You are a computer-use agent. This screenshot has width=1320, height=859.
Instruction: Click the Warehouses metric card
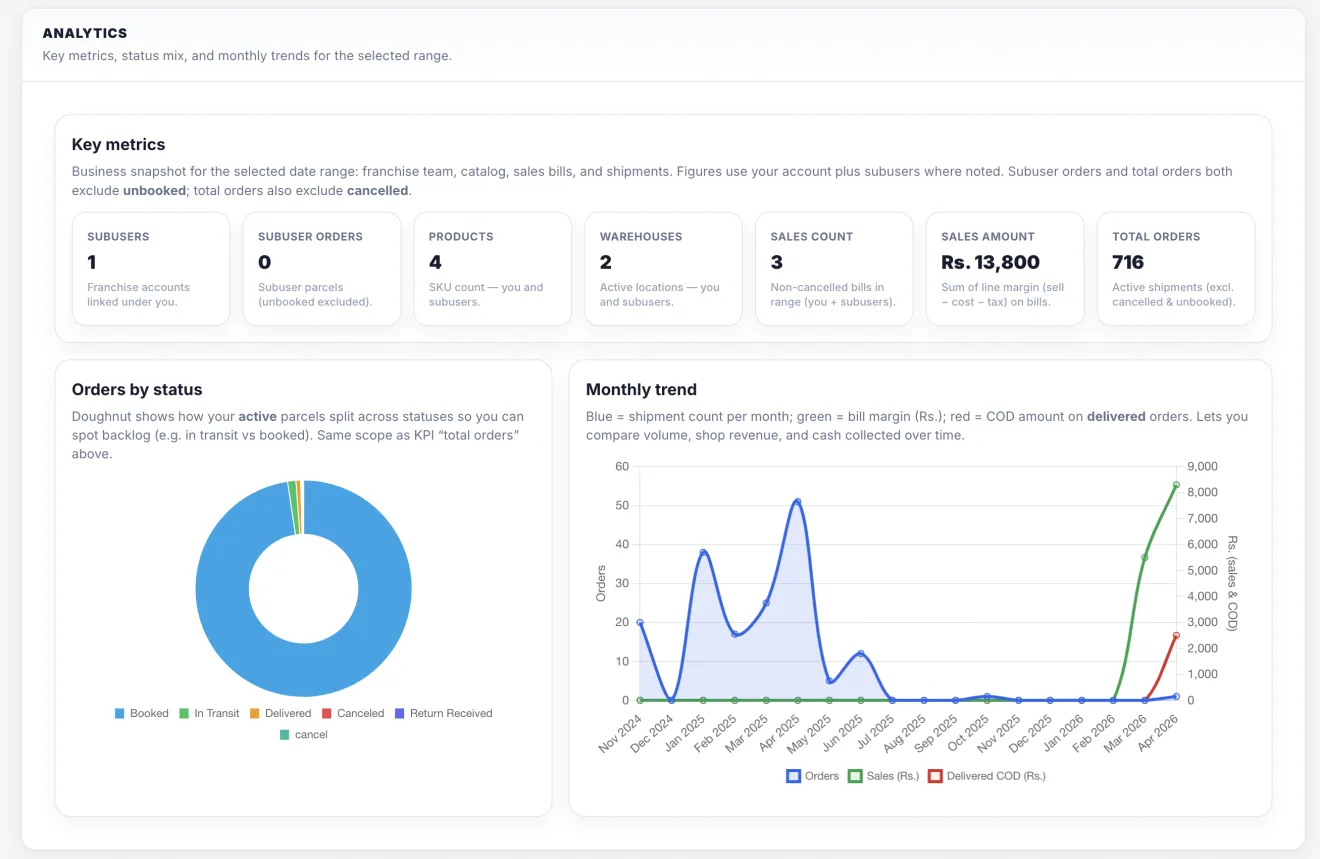click(664, 268)
